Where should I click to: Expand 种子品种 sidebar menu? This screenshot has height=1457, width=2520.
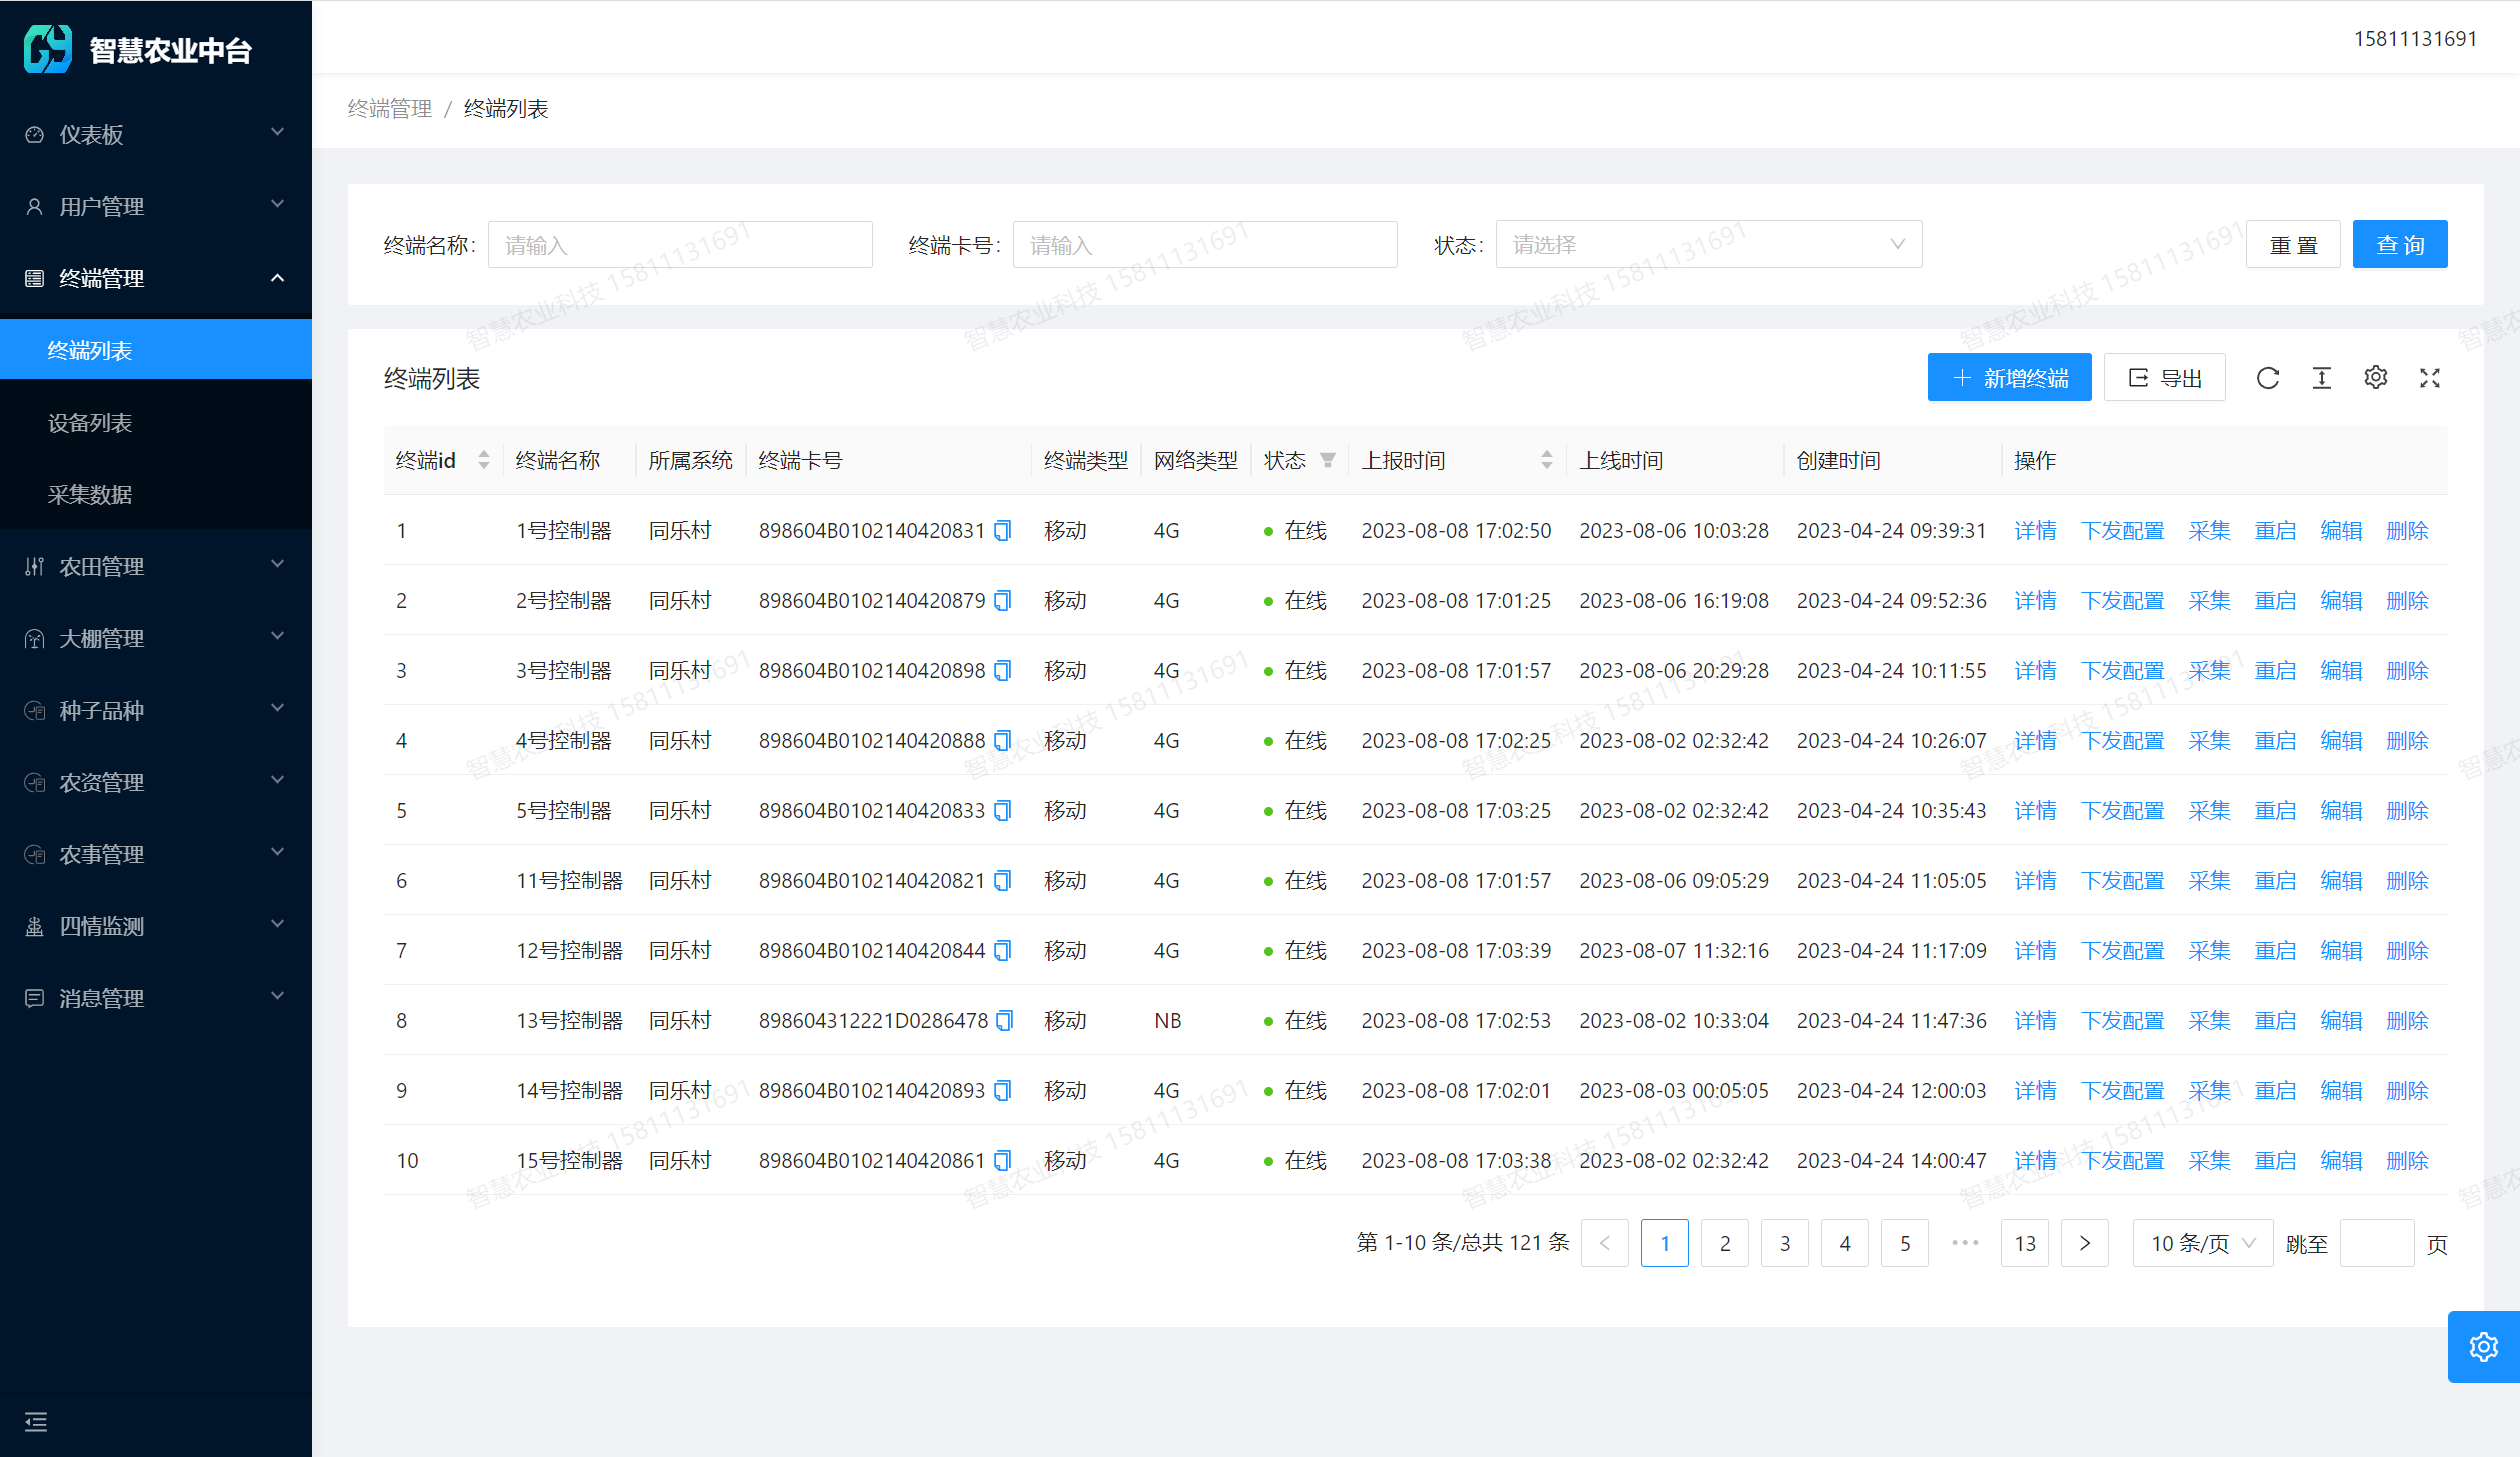(x=156, y=710)
